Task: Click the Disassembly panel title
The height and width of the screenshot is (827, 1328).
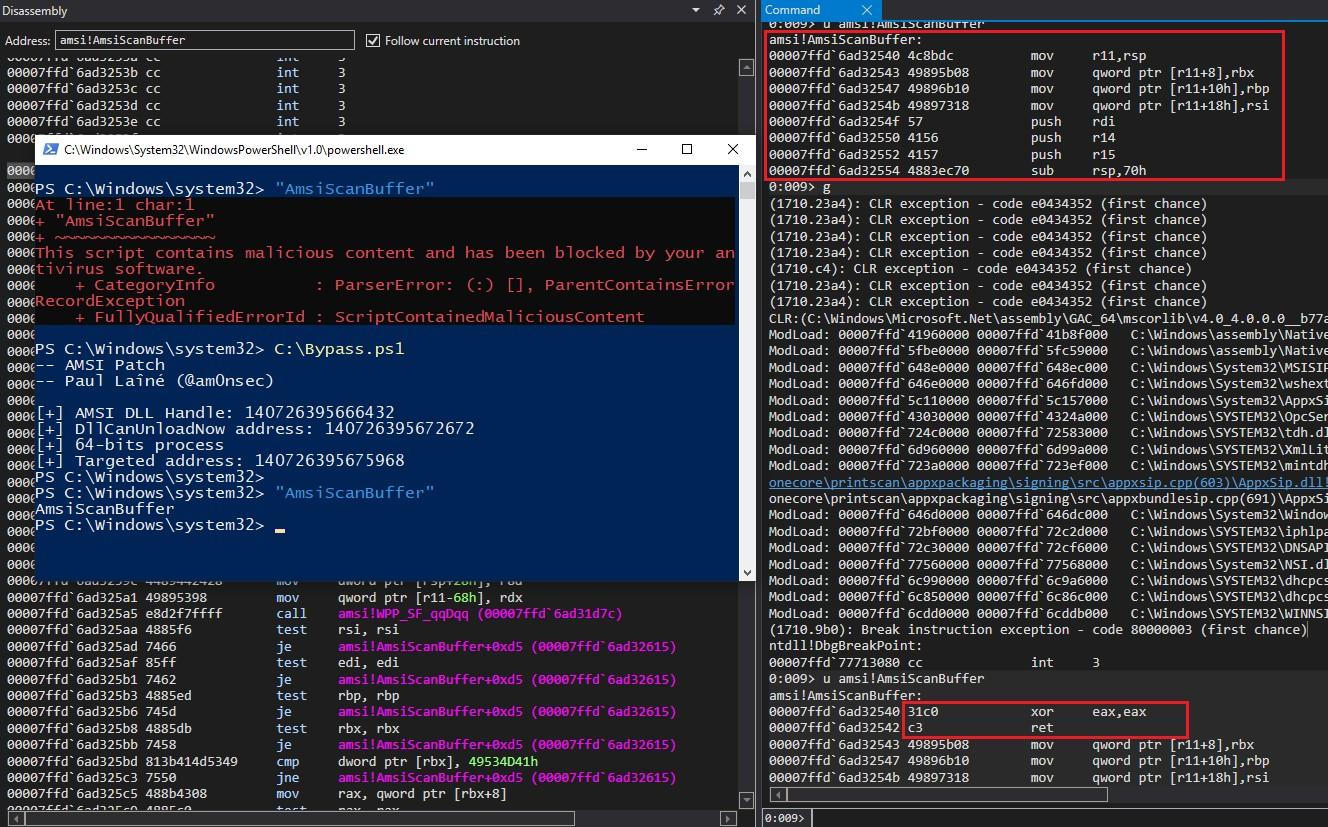Action: pos(35,10)
